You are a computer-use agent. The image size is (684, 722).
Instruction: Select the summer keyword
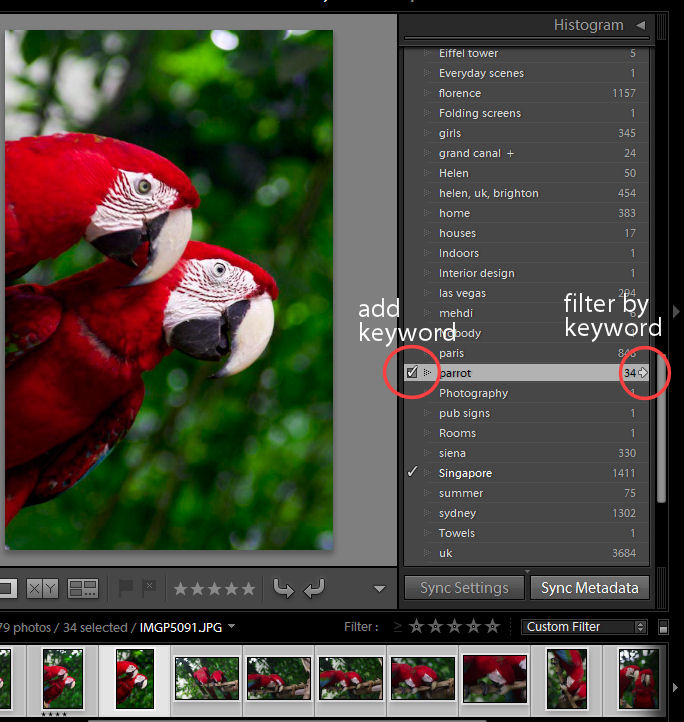(461, 493)
